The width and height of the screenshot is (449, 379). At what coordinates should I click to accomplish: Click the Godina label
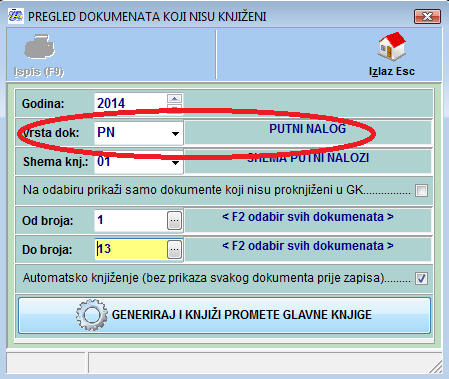pos(43,103)
